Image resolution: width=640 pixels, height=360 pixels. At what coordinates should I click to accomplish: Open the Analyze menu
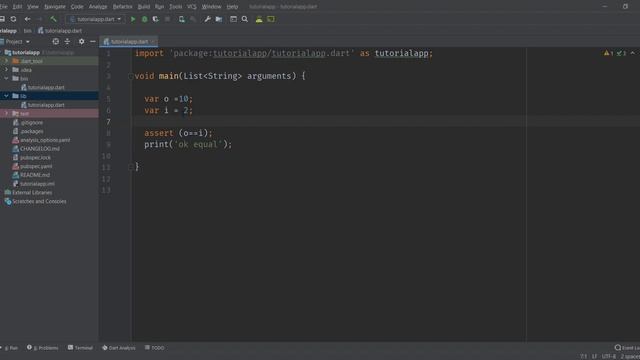point(98,7)
